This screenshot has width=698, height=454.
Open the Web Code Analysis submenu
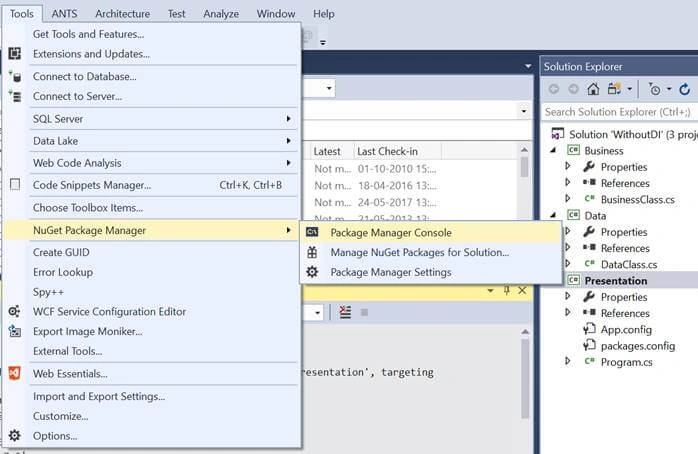pyautogui.click(x=150, y=163)
